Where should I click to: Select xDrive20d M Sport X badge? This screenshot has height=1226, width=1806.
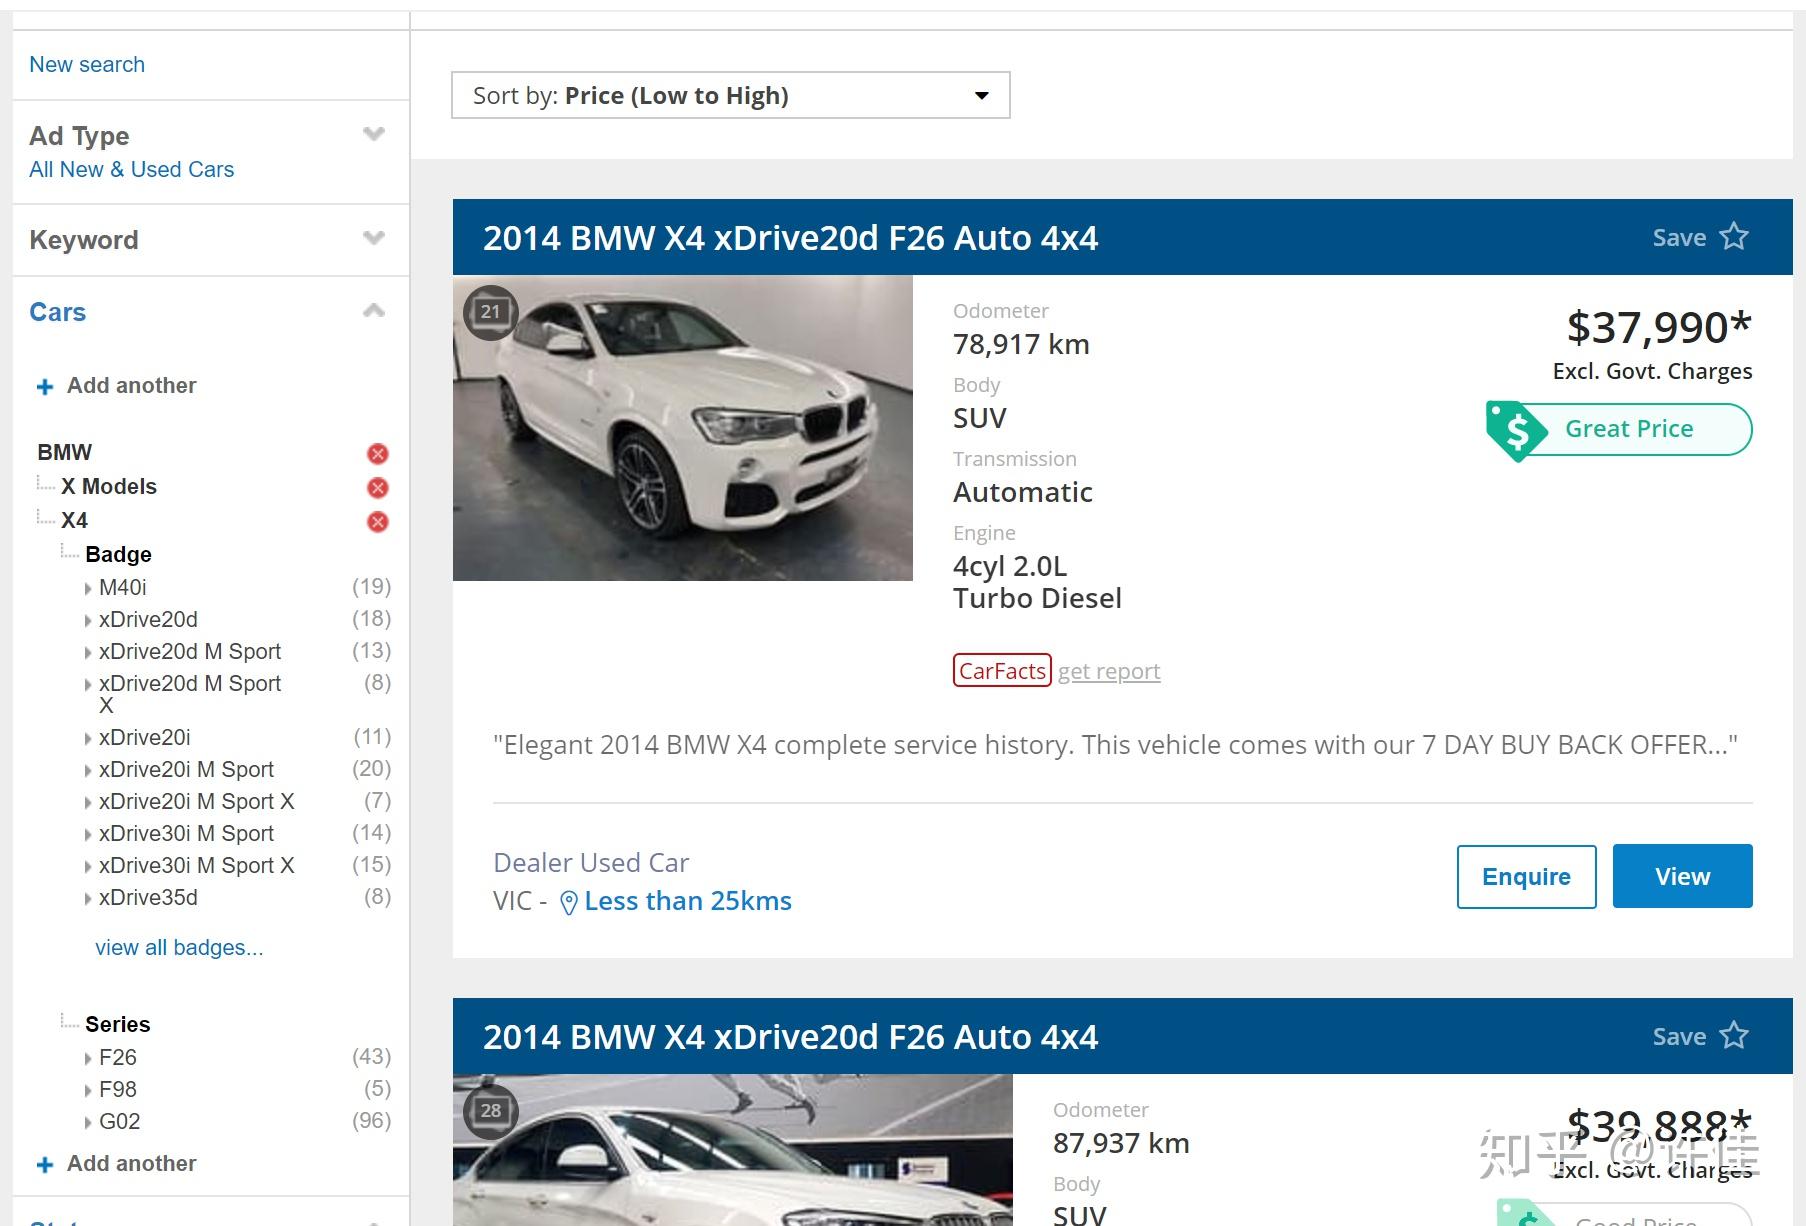coord(190,694)
